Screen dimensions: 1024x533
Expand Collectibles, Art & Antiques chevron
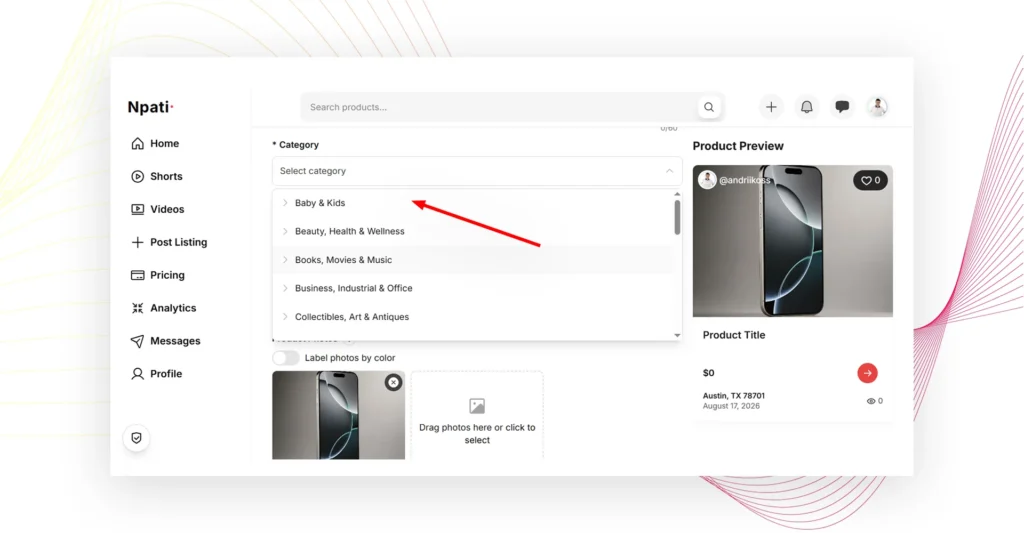(x=285, y=317)
